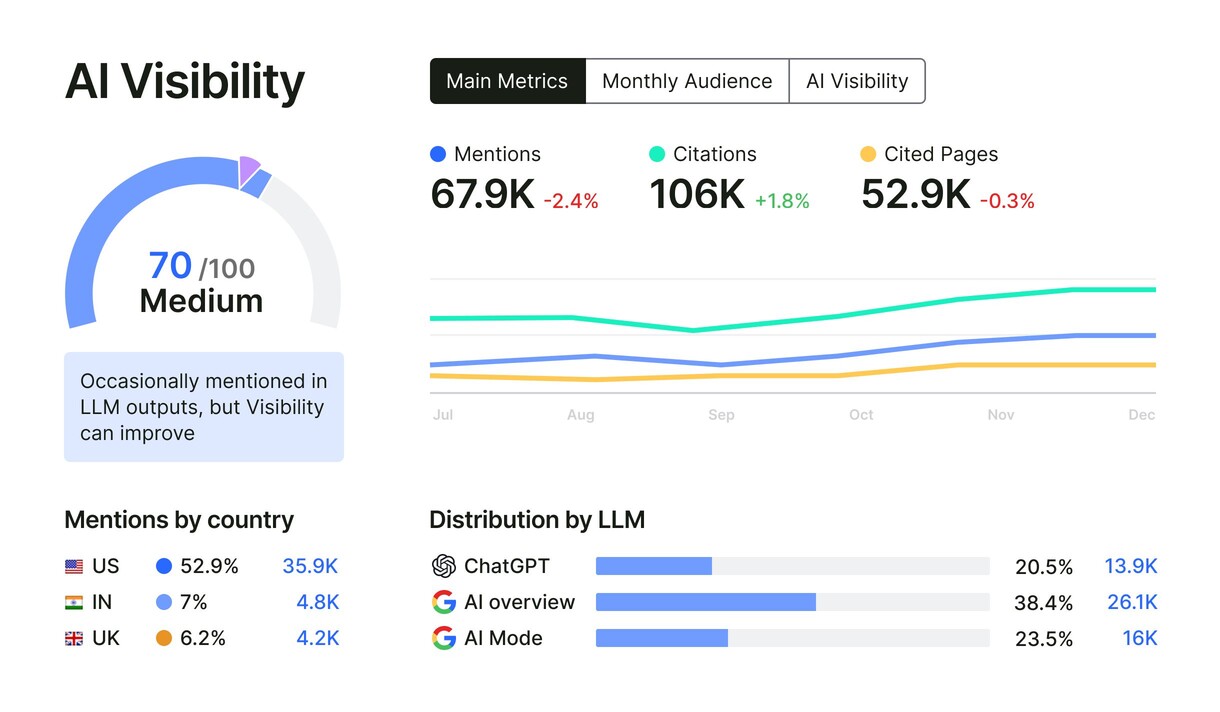This screenshot has height=712, width=1220.
Task: Click the Mentions metric label
Action: click(x=497, y=154)
